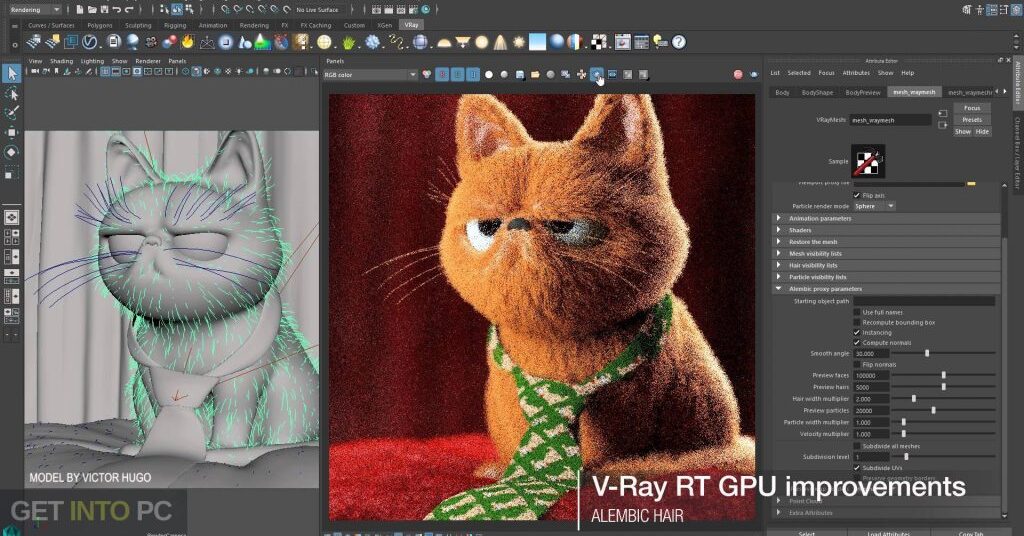Click the Presets button
Image resolution: width=1024 pixels, height=536 pixels.
[972, 119]
